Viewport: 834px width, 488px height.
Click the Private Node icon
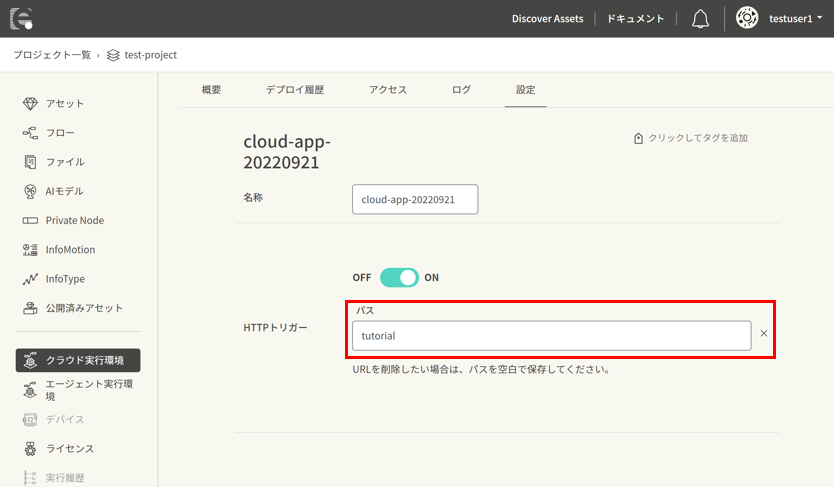[x=30, y=220]
